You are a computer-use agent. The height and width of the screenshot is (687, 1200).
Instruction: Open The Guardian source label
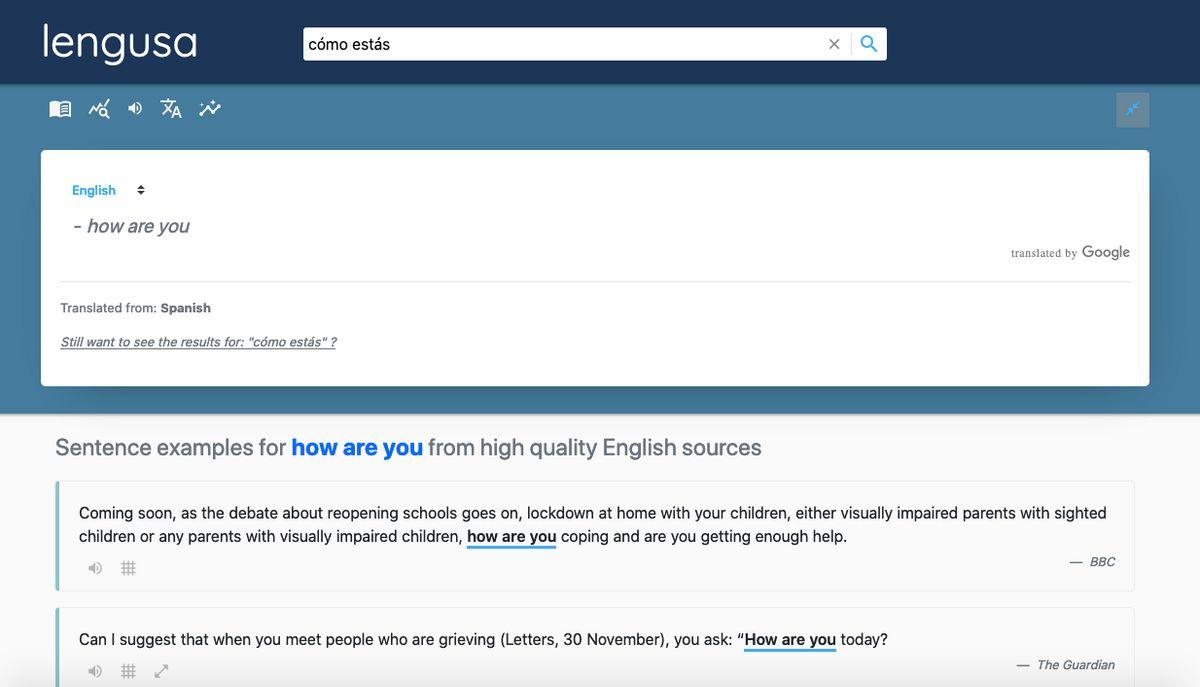coord(1075,665)
